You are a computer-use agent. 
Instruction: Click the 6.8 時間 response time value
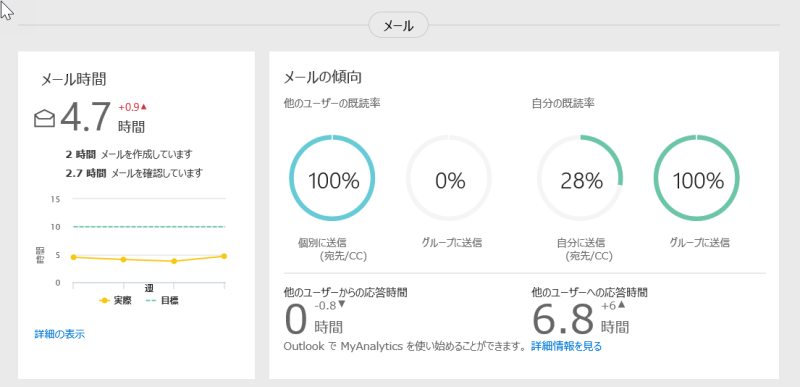(581, 319)
